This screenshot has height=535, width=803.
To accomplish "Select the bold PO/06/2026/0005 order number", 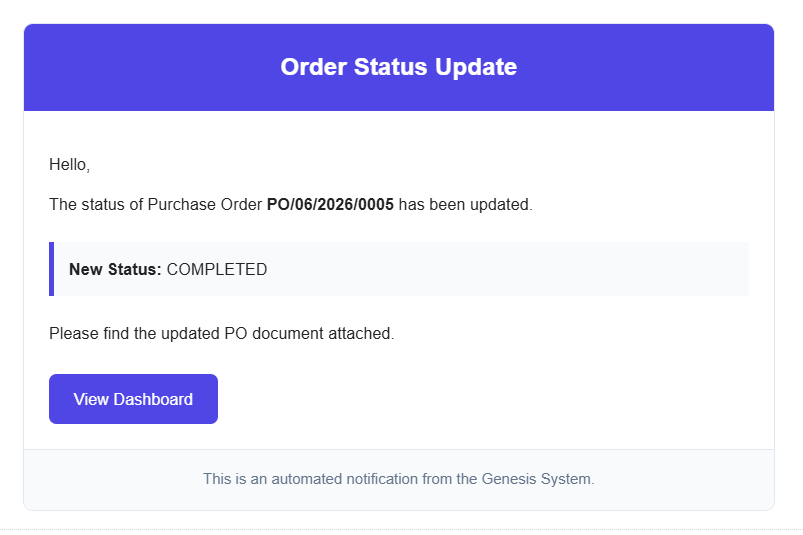I will point(330,205).
